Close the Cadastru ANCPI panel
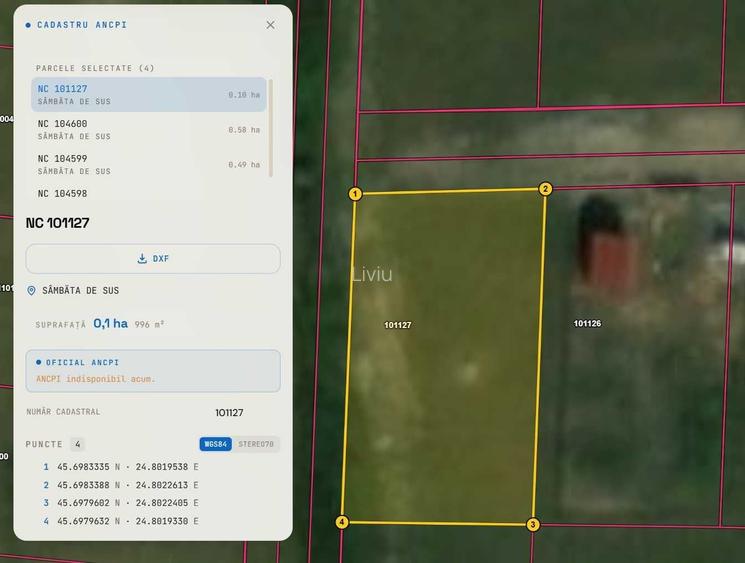 coord(270,25)
